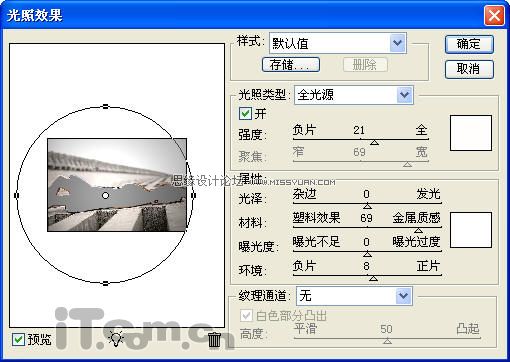This screenshot has width=510, height=362.
Task: Open the light color swatch beside 强度
Action: (x=471, y=133)
